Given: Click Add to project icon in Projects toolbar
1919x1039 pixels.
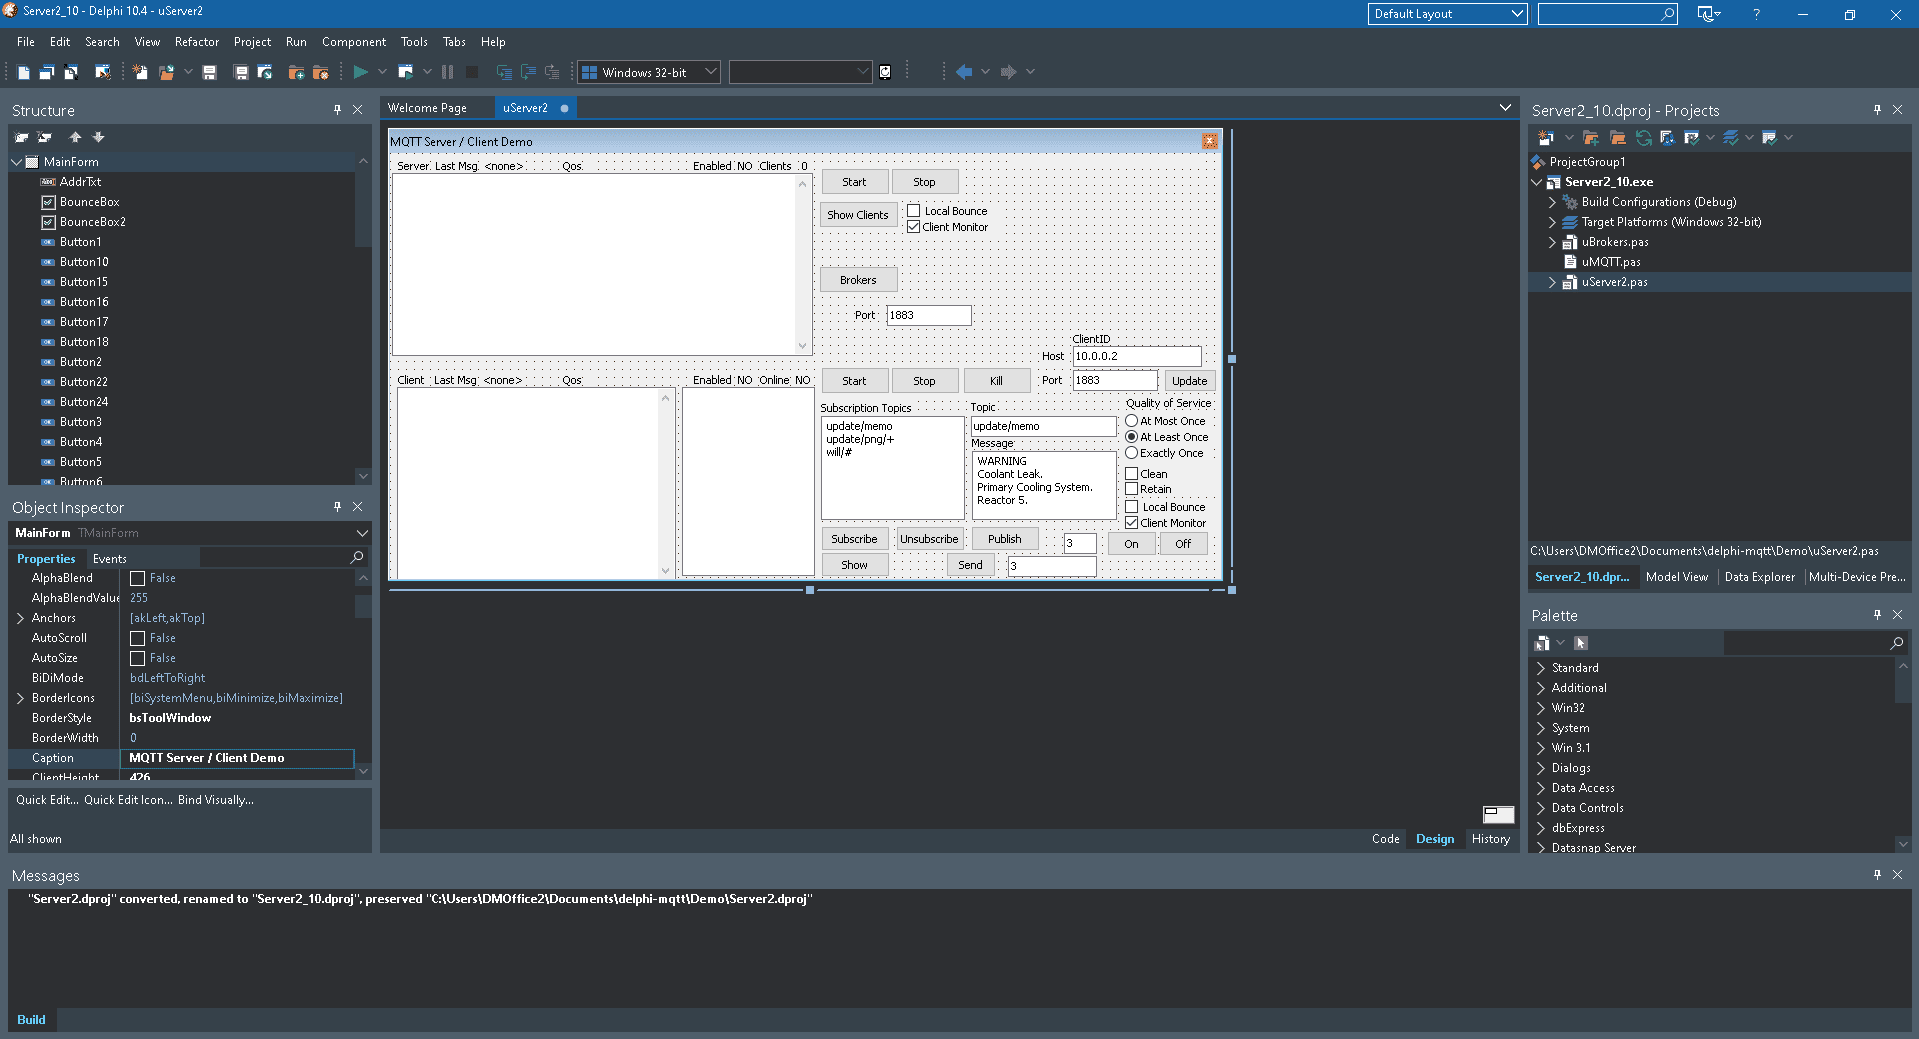Looking at the screenshot, I should pyautogui.click(x=1591, y=138).
